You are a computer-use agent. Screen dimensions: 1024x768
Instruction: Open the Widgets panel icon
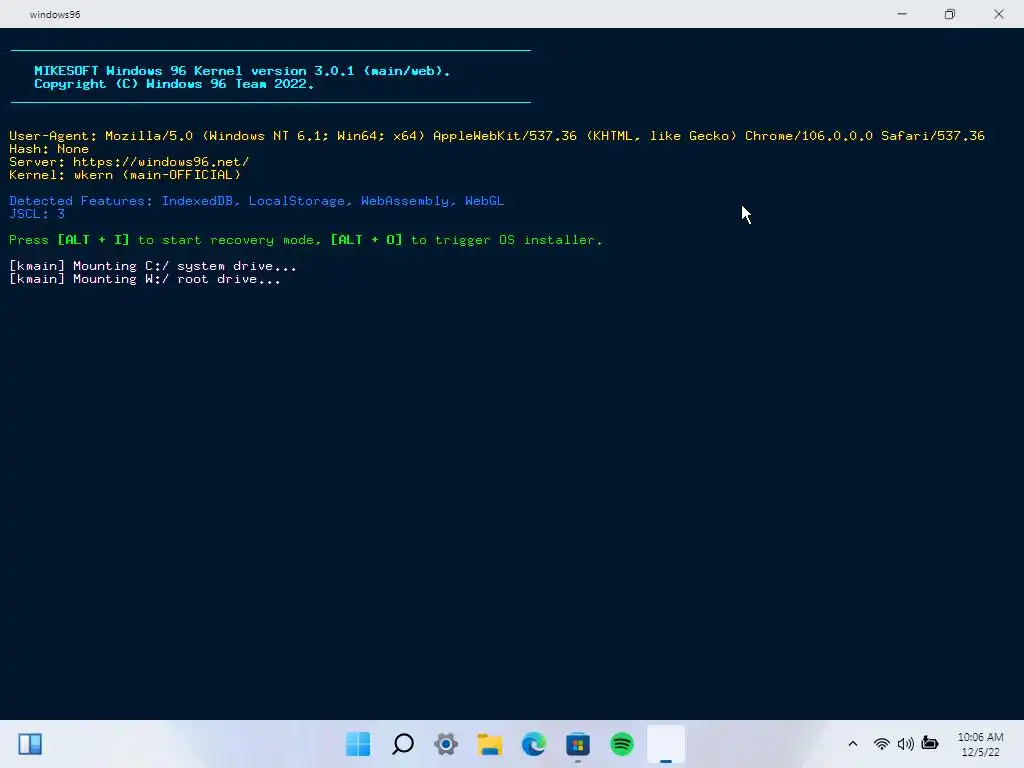[30, 744]
